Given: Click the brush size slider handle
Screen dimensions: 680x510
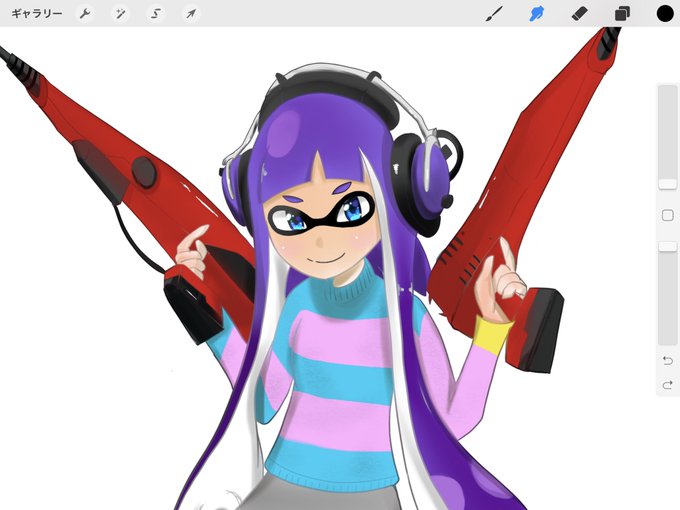Looking at the screenshot, I should pyautogui.click(x=668, y=184).
